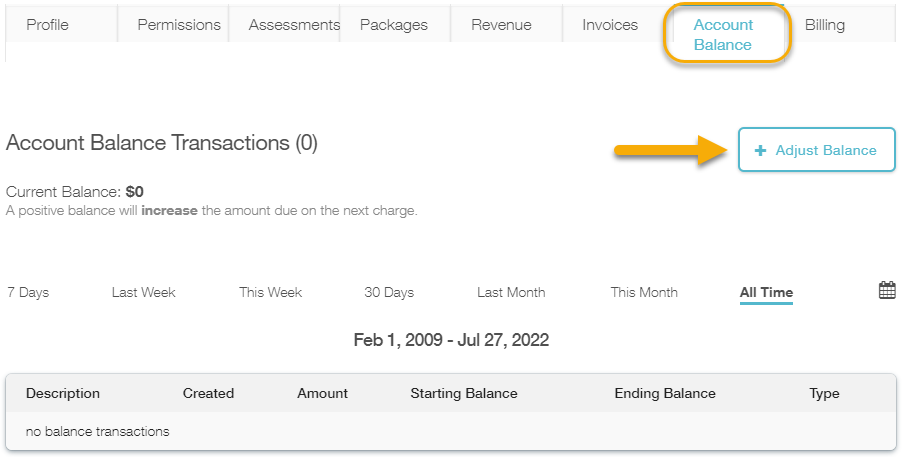Click the Adjust Balance button
Screen dimensions: 903x457
point(816,150)
